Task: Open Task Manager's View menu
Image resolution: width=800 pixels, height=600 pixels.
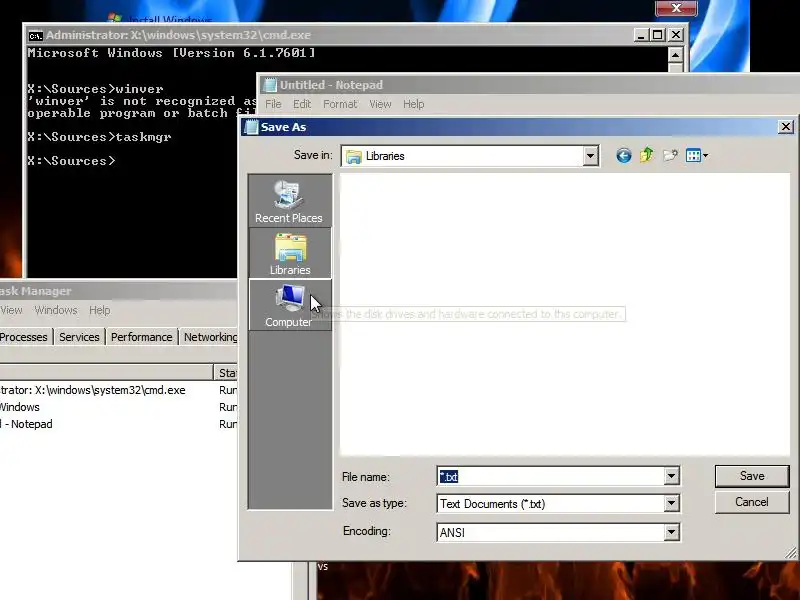Action: tap(11, 310)
